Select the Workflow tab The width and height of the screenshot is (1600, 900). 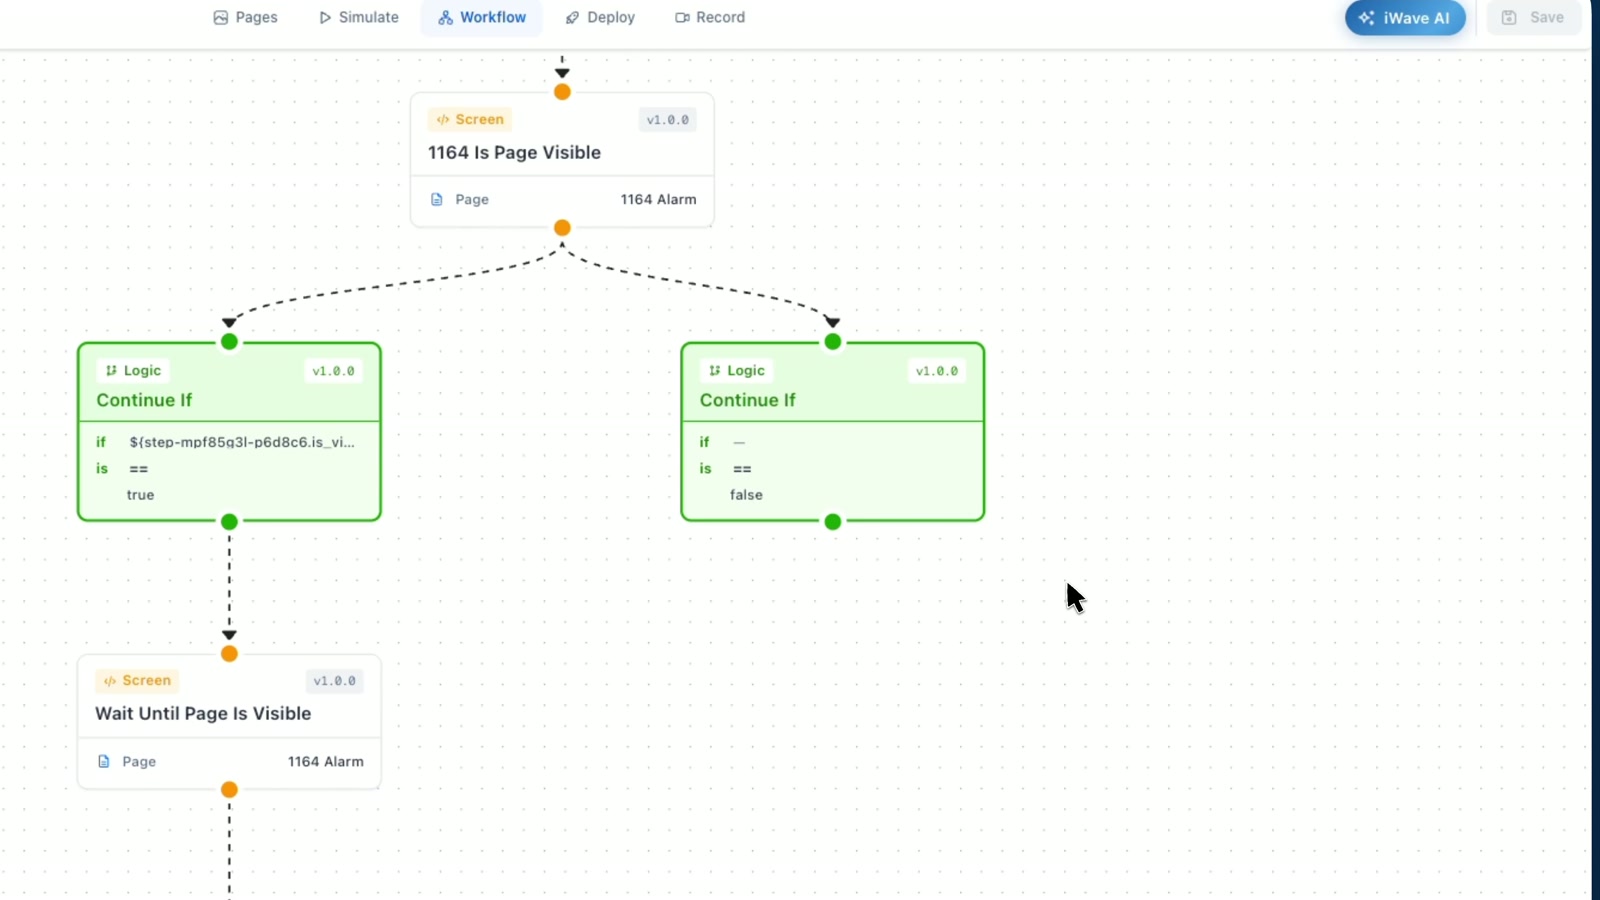(x=482, y=17)
